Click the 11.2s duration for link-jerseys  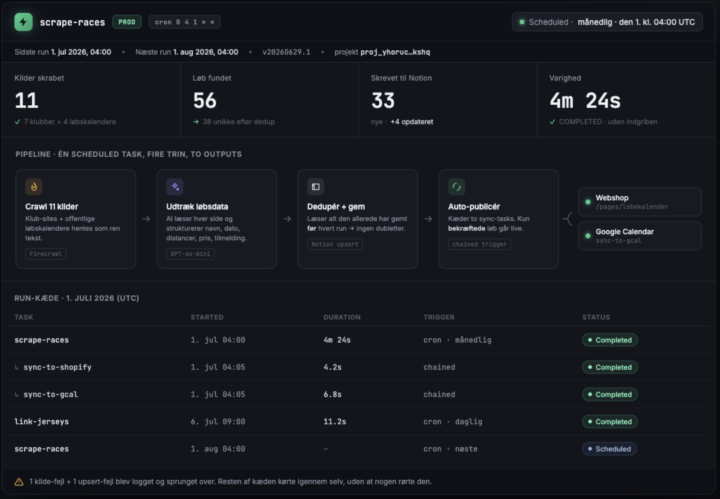point(335,422)
